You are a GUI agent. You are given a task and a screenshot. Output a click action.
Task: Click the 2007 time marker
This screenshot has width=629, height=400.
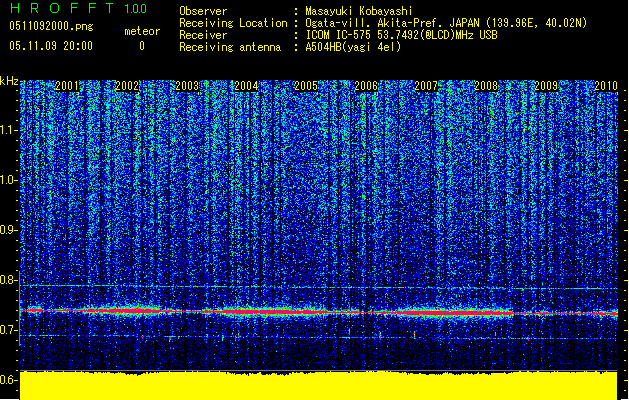click(x=426, y=86)
